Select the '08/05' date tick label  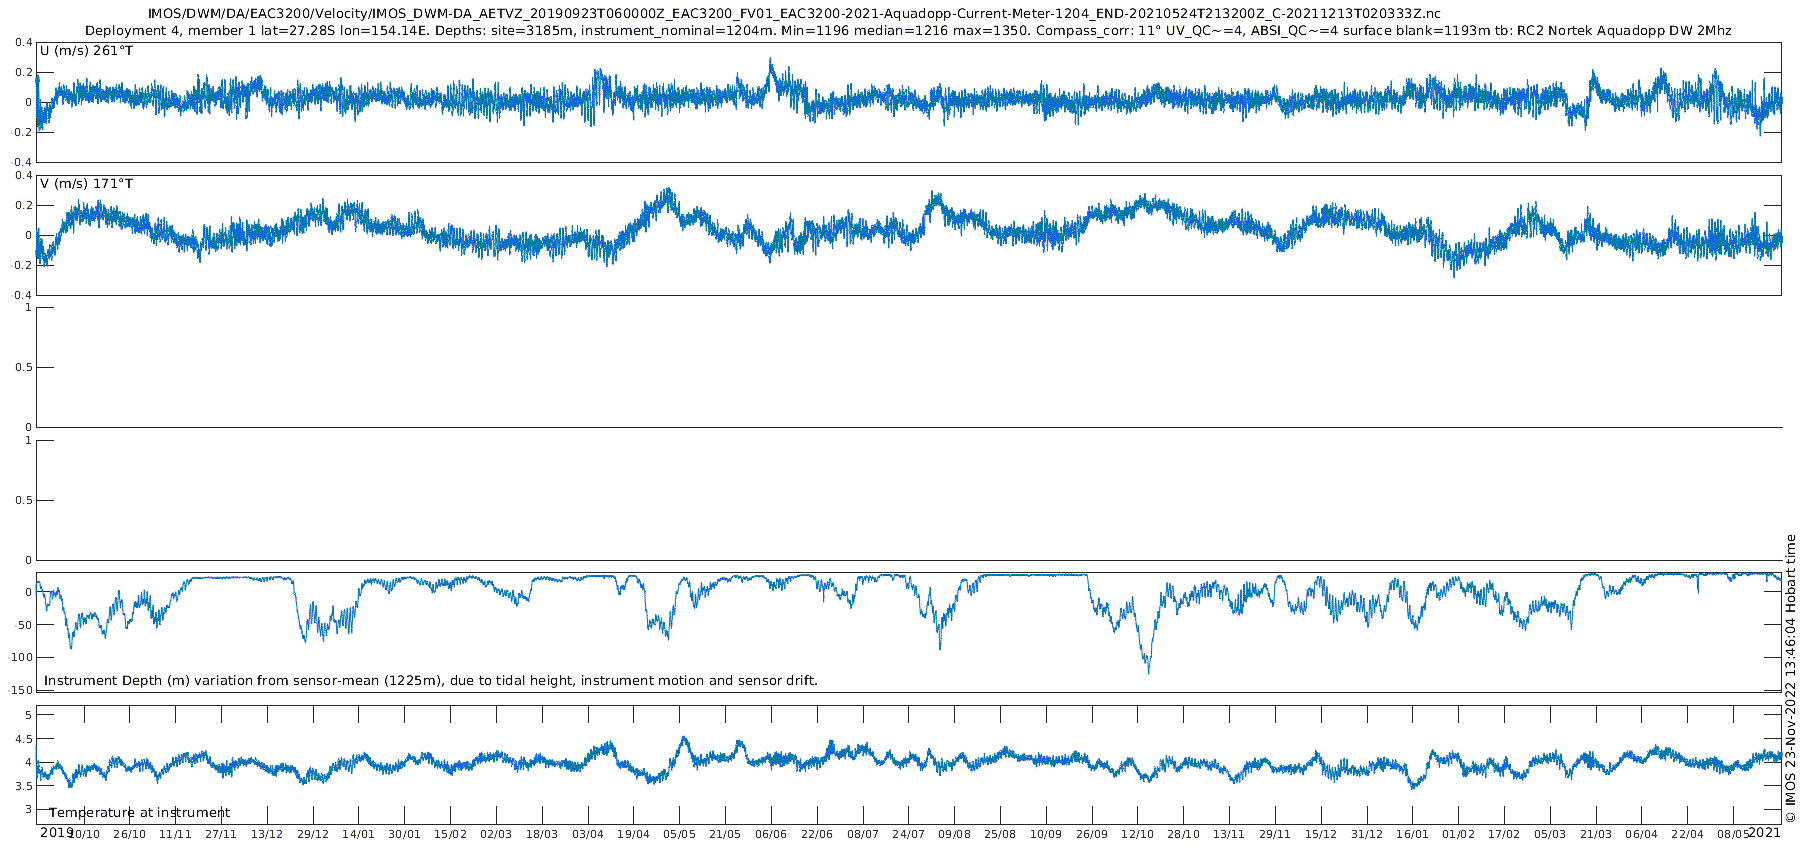point(1734,834)
